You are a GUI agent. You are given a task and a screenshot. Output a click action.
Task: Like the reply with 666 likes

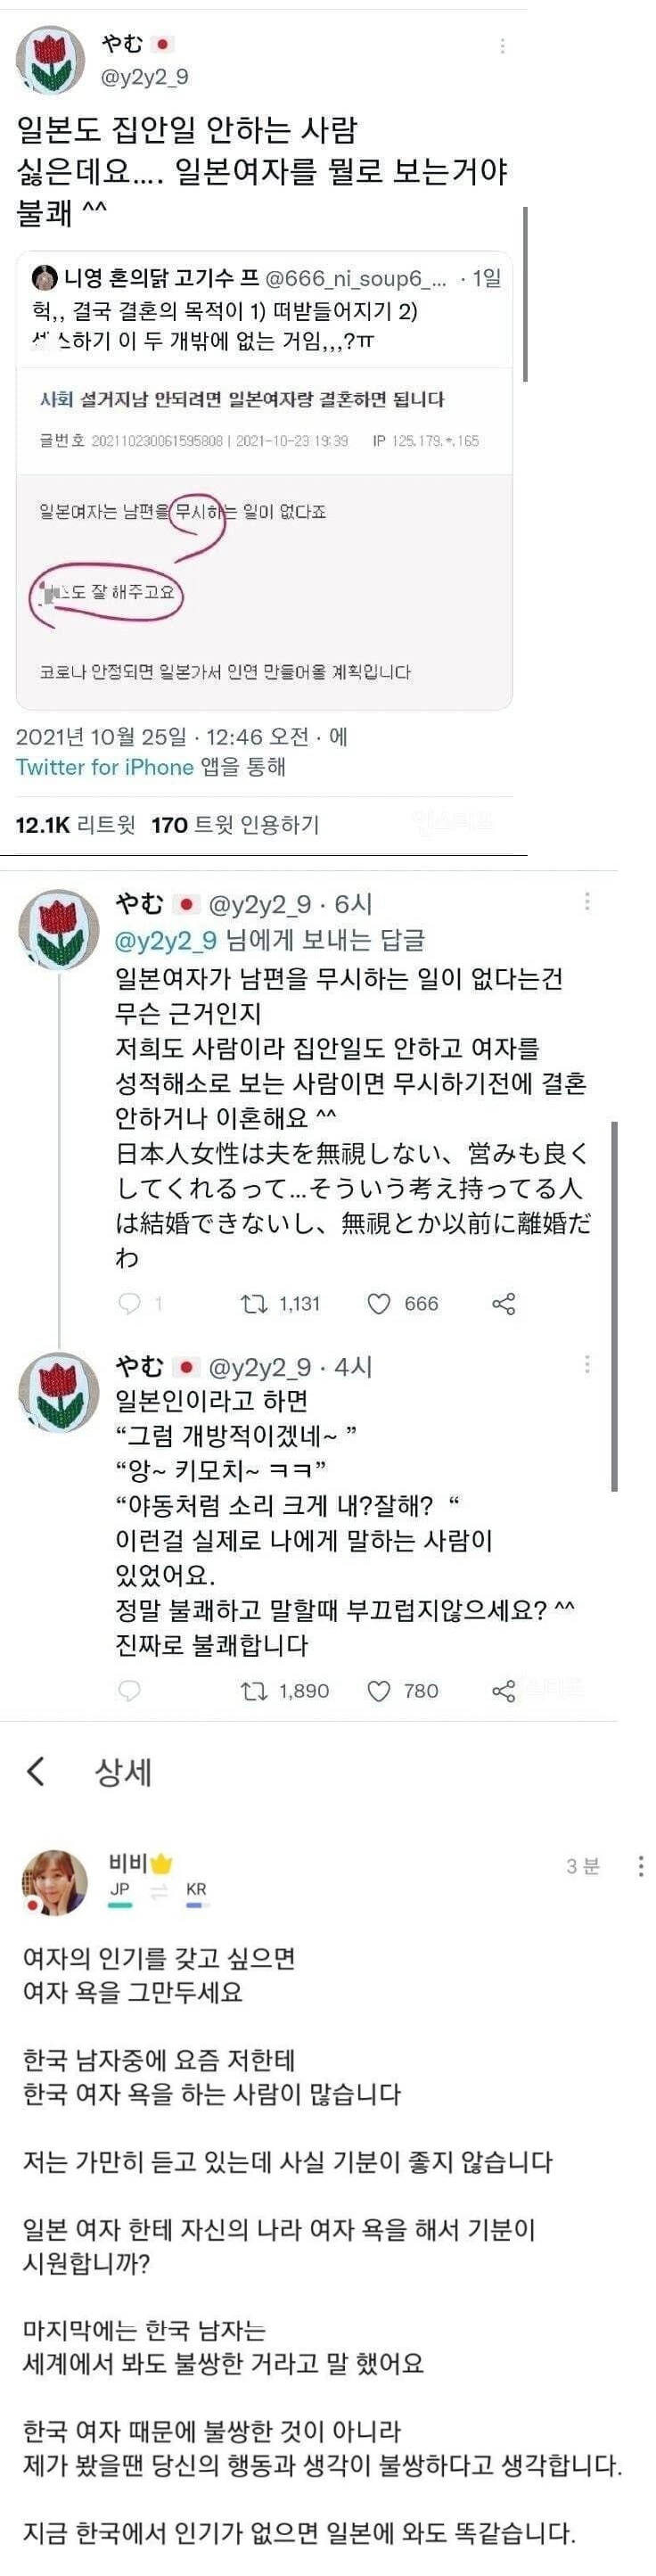pyautogui.click(x=379, y=1303)
